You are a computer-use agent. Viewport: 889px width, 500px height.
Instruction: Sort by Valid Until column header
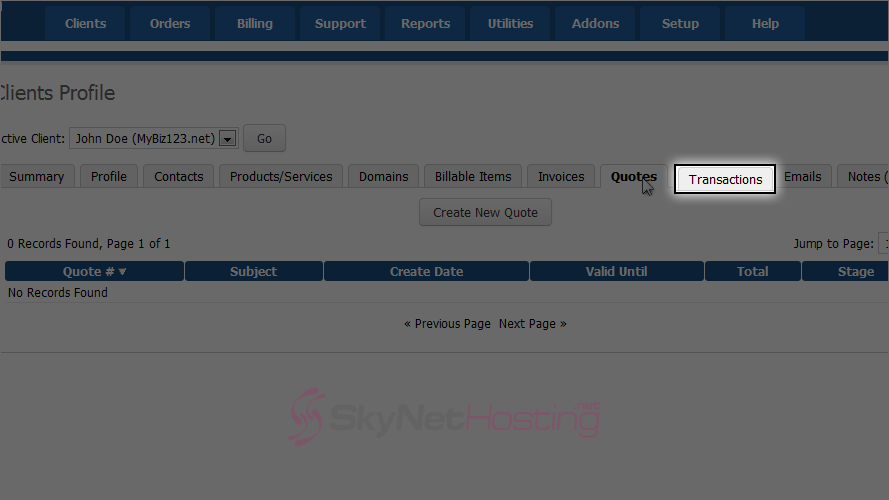pyautogui.click(x=616, y=272)
